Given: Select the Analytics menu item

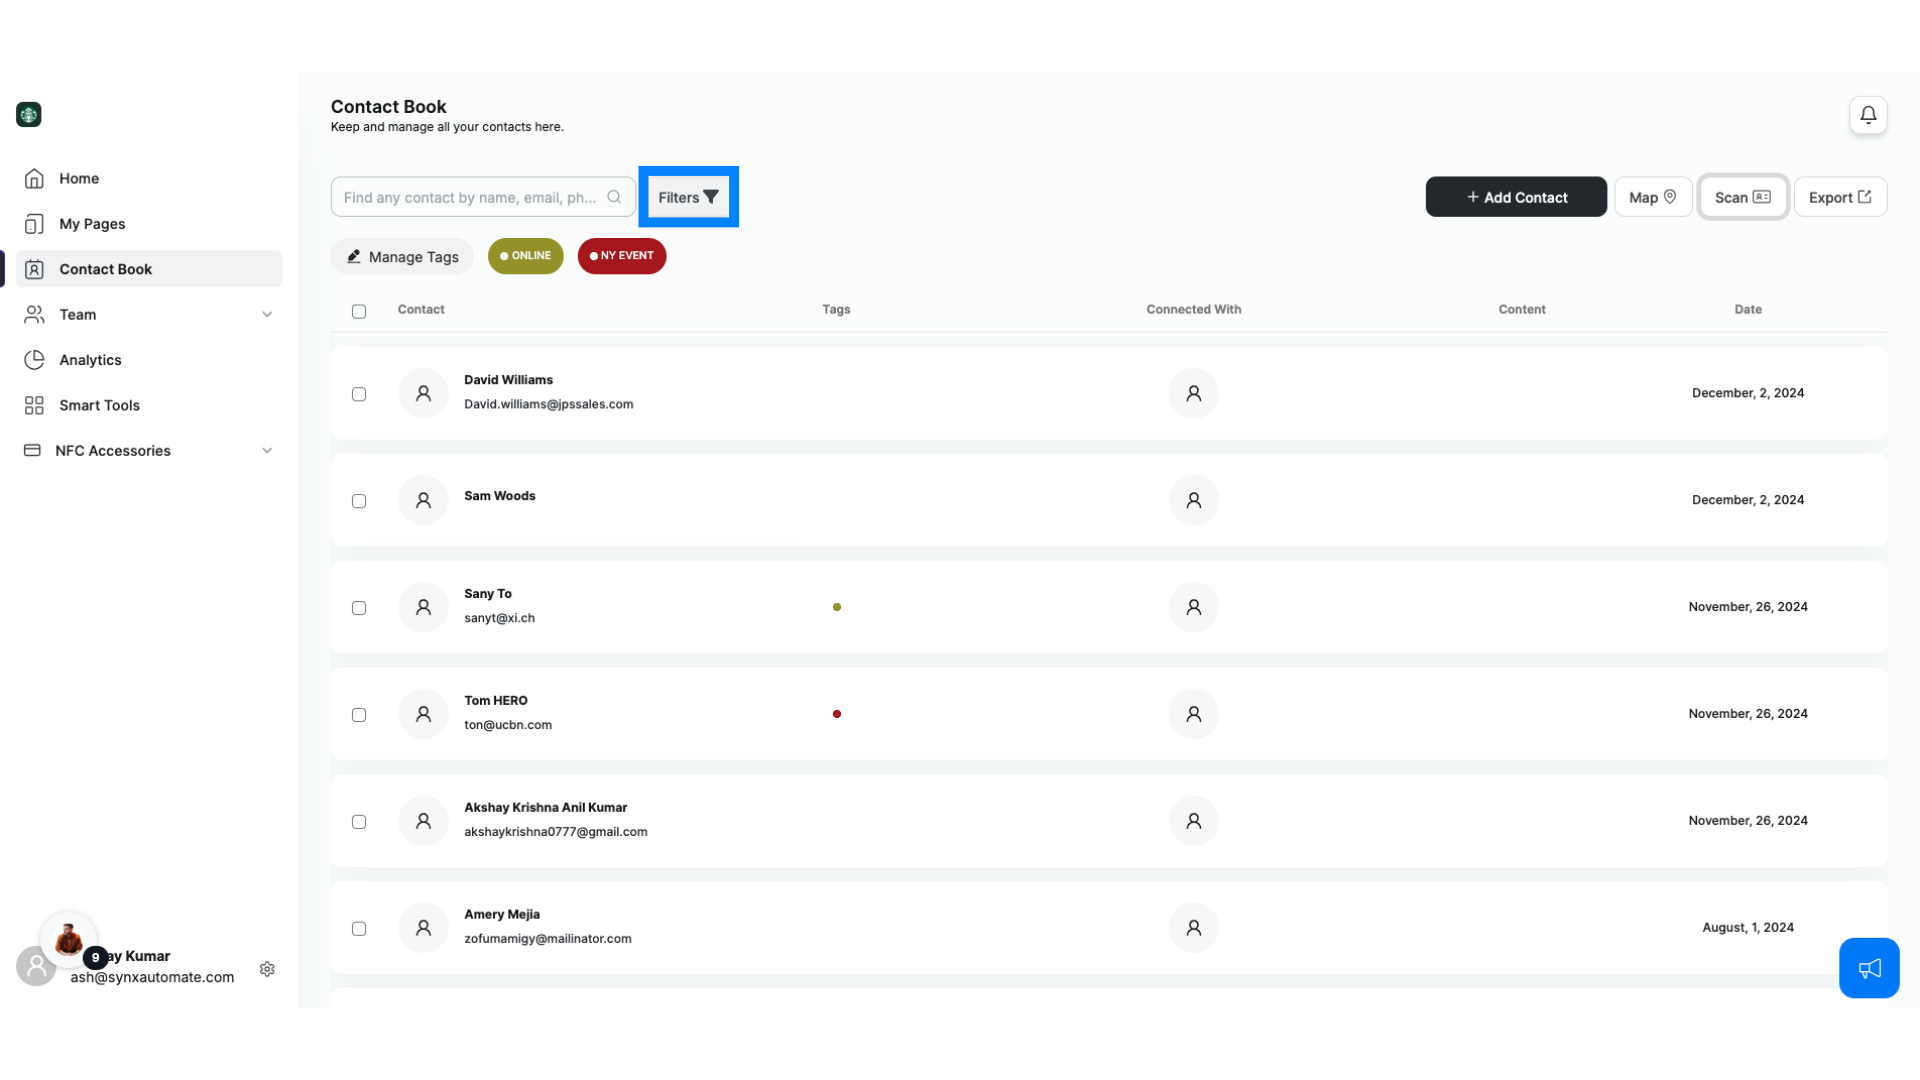Looking at the screenshot, I should click(x=90, y=359).
